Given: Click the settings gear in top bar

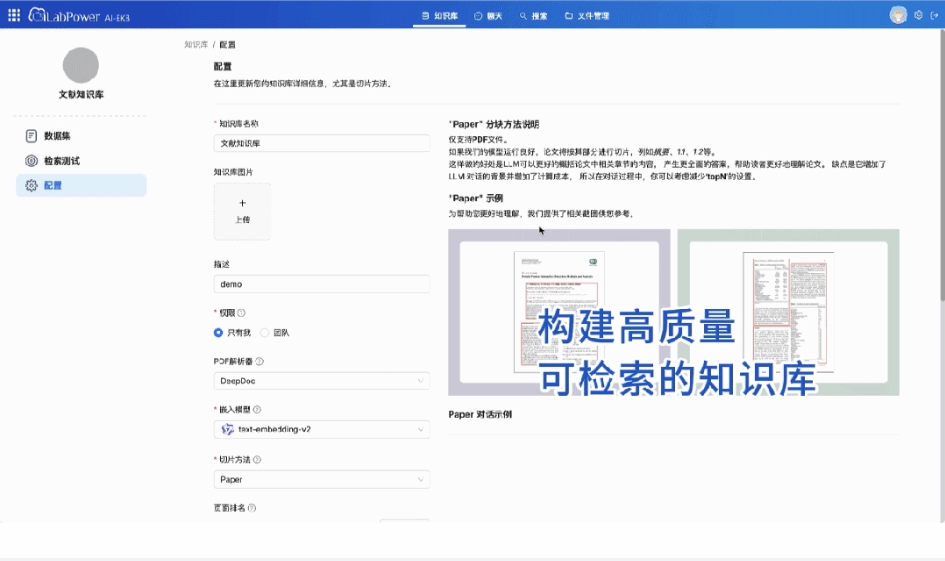Looking at the screenshot, I should pos(918,15).
